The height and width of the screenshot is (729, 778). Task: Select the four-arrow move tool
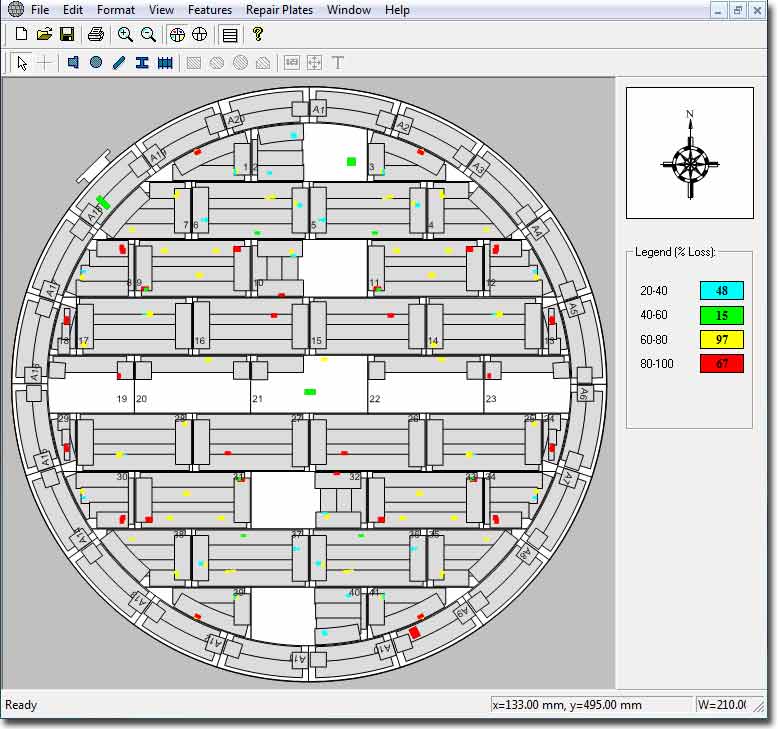315,63
